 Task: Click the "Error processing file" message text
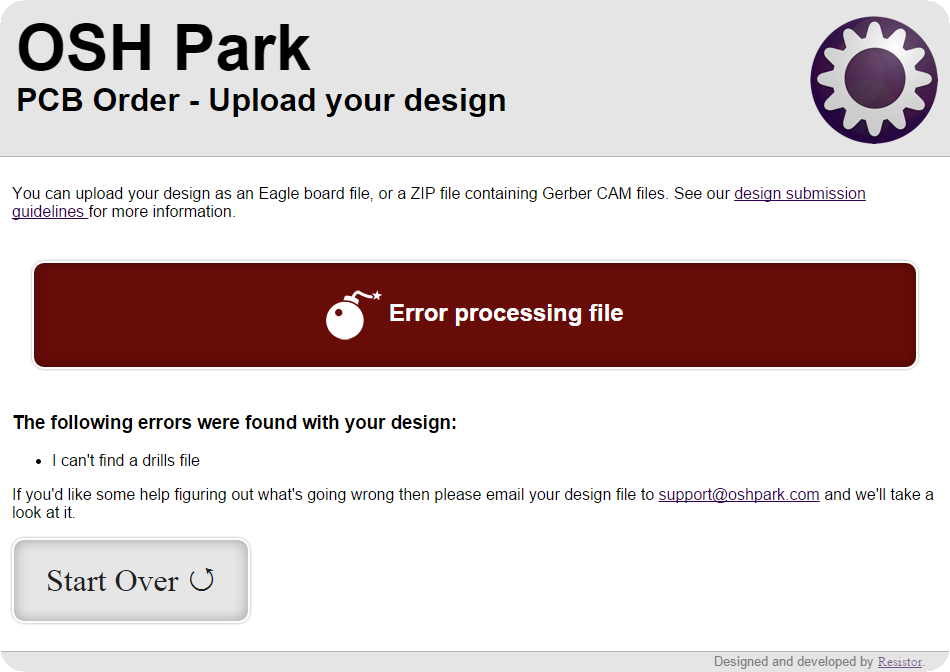(505, 313)
